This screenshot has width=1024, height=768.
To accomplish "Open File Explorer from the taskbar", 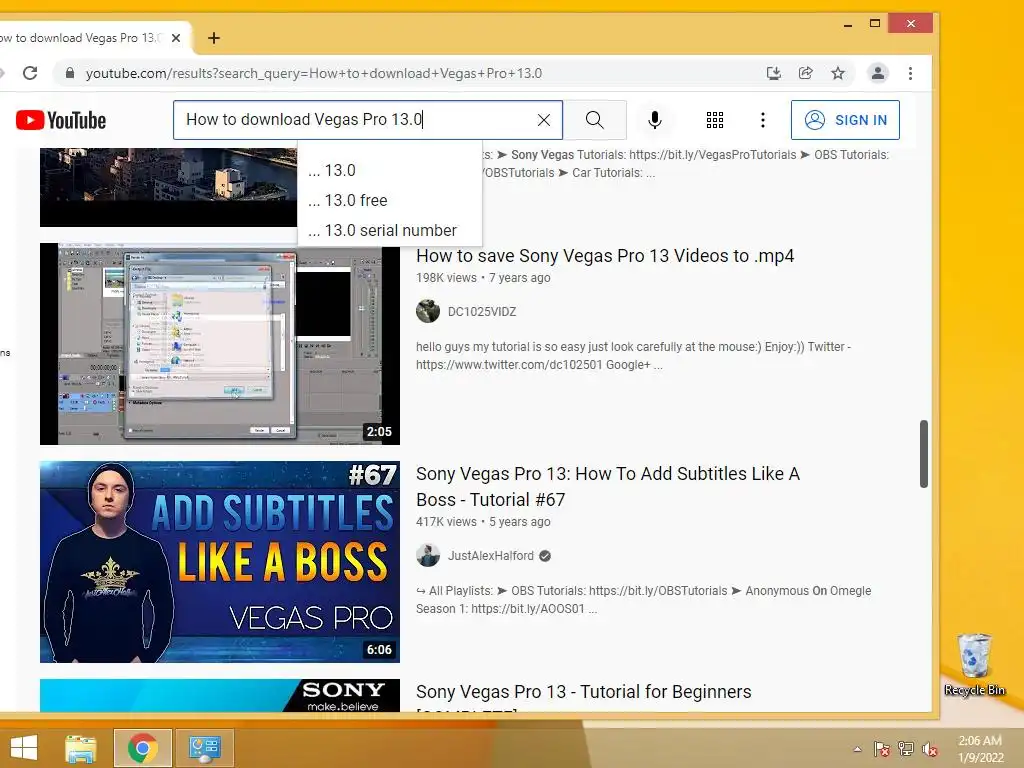I will (x=80, y=748).
